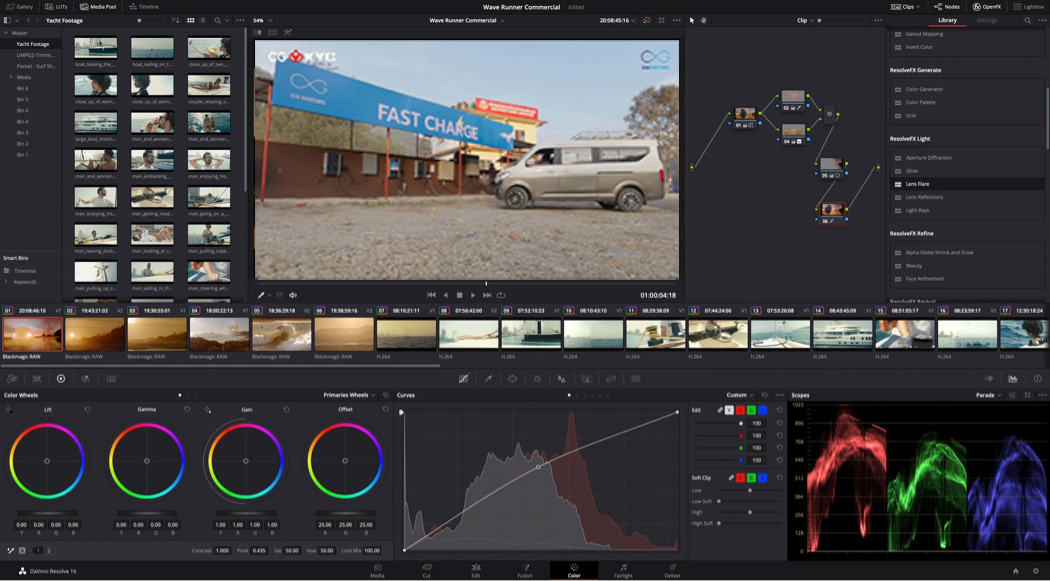Open the Timelines smart bin

(x=25, y=271)
